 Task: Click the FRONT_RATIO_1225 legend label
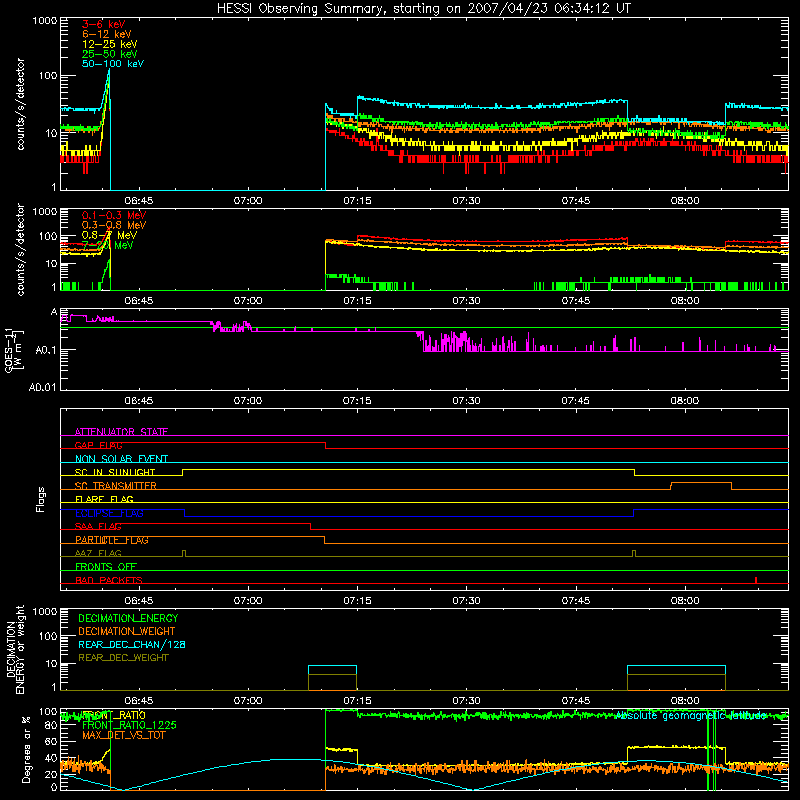[130, 725]
